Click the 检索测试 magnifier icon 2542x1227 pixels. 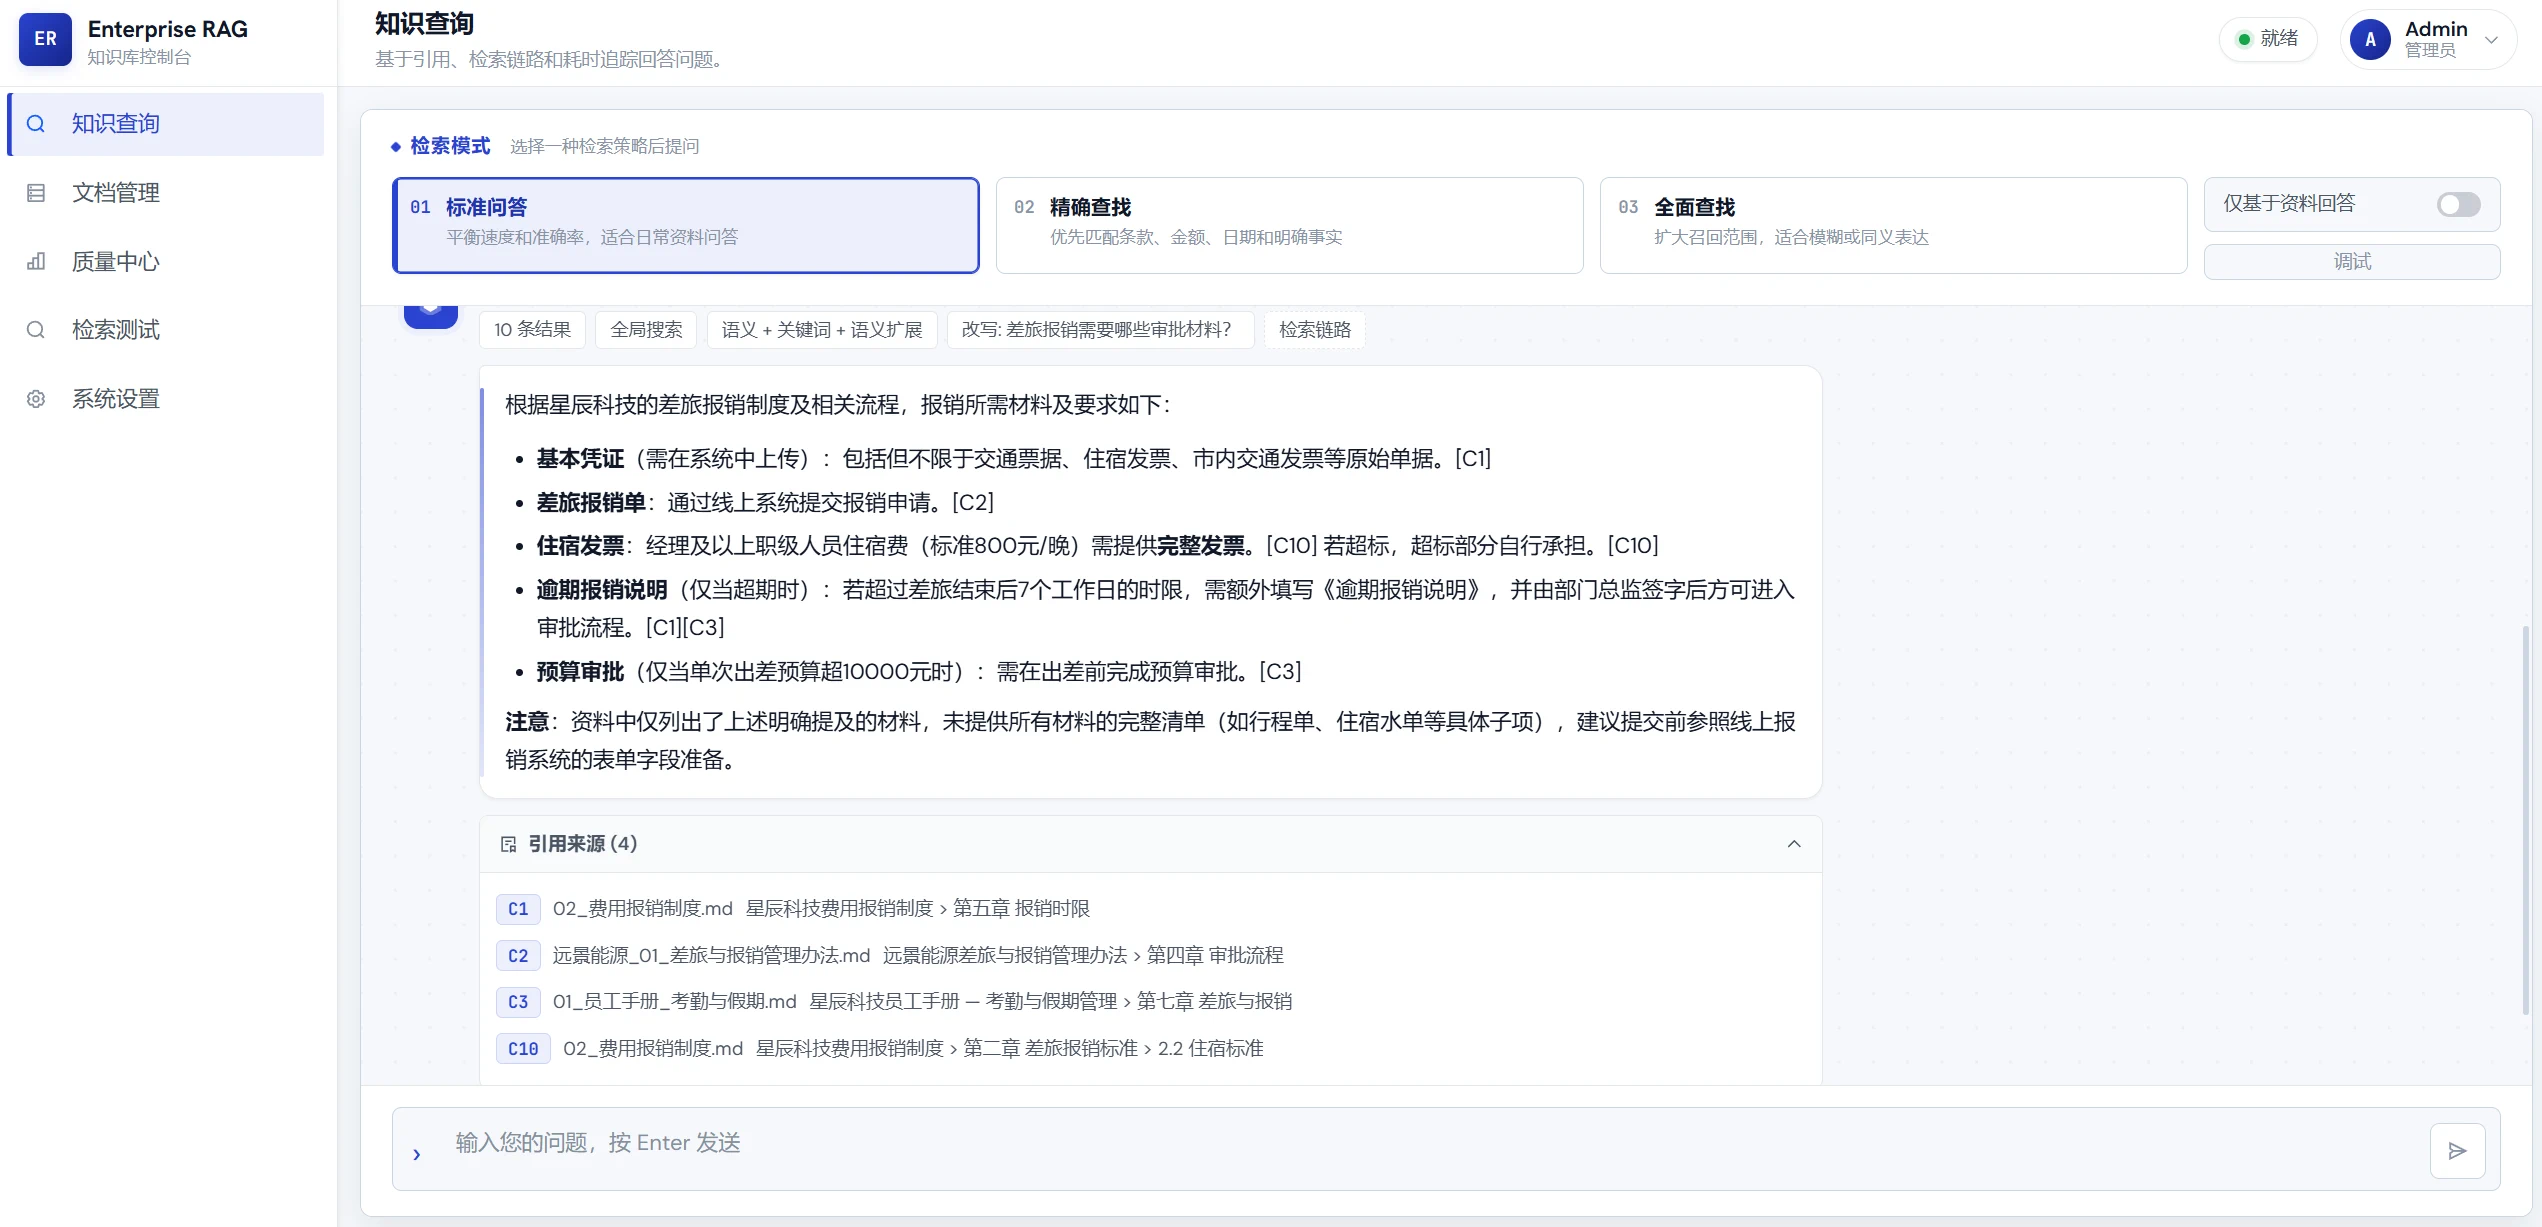36,330
